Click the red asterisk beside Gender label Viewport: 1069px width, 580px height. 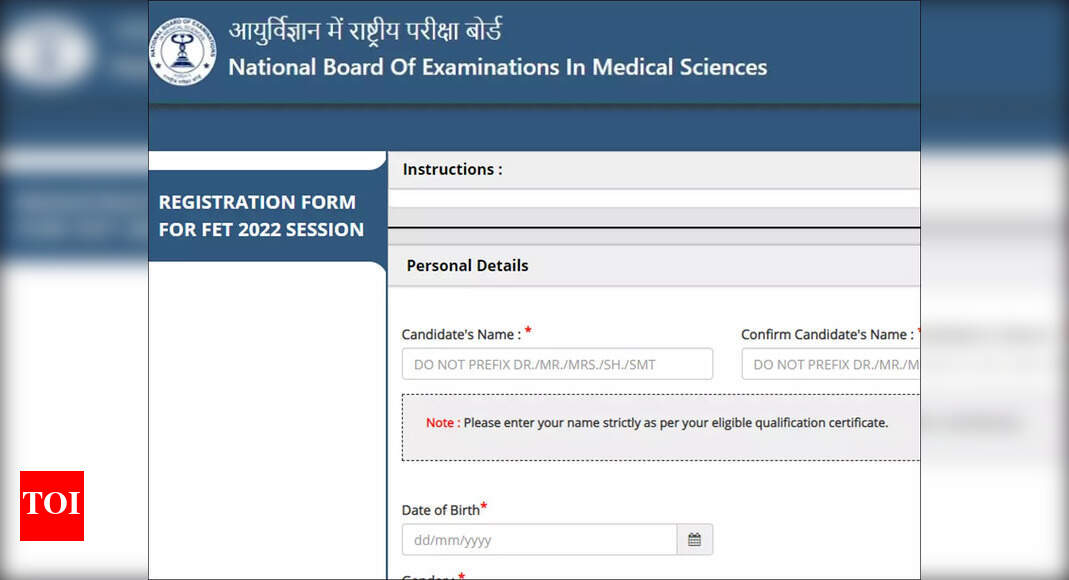tap(460, 576)
